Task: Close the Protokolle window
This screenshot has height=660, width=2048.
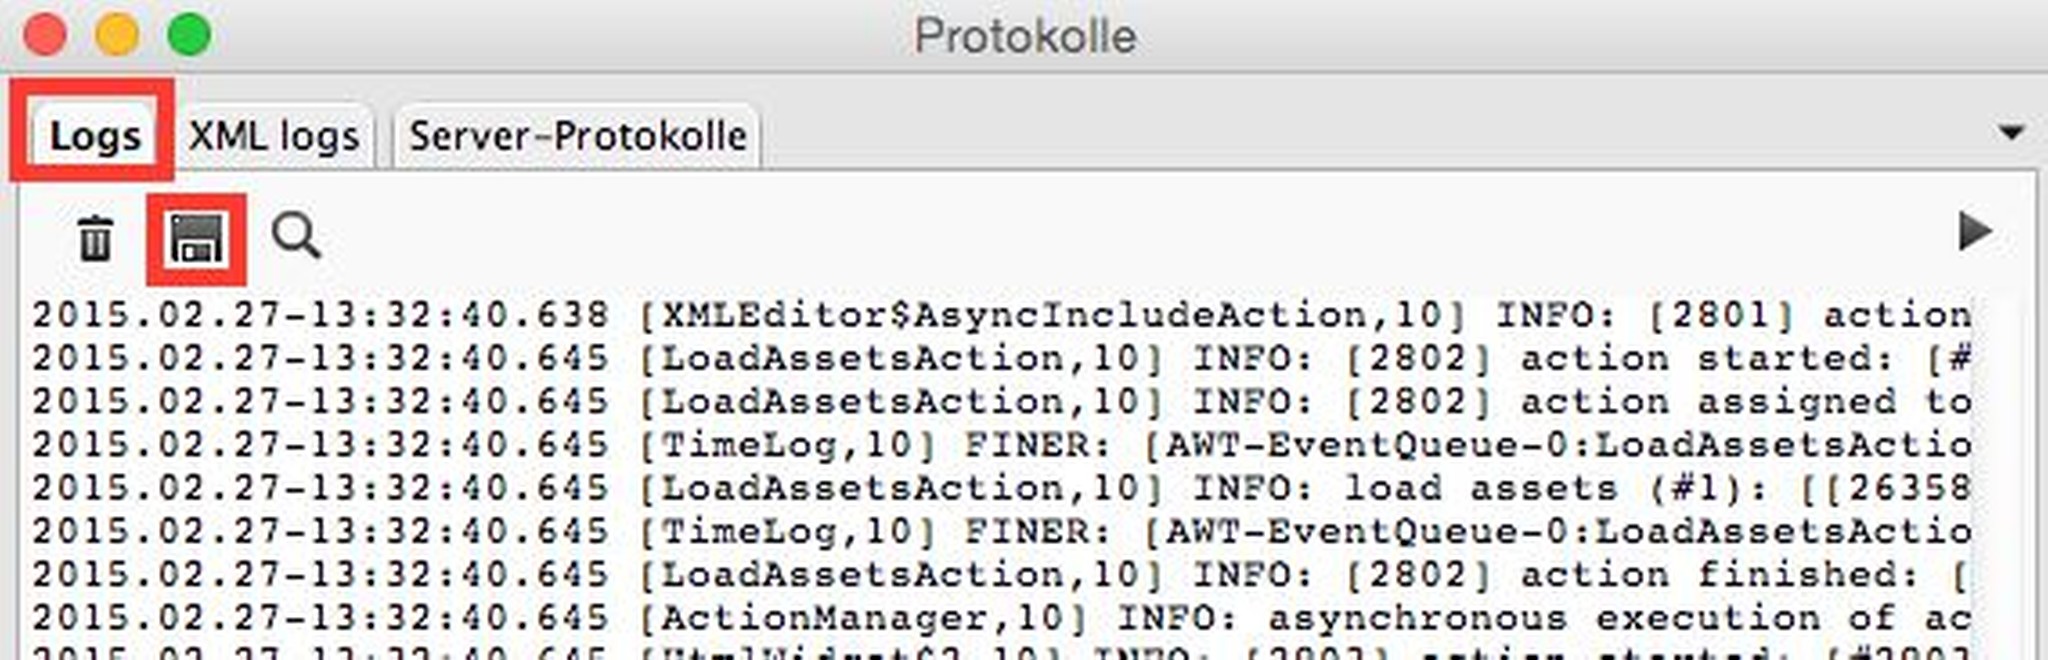Action: point(45,36)
